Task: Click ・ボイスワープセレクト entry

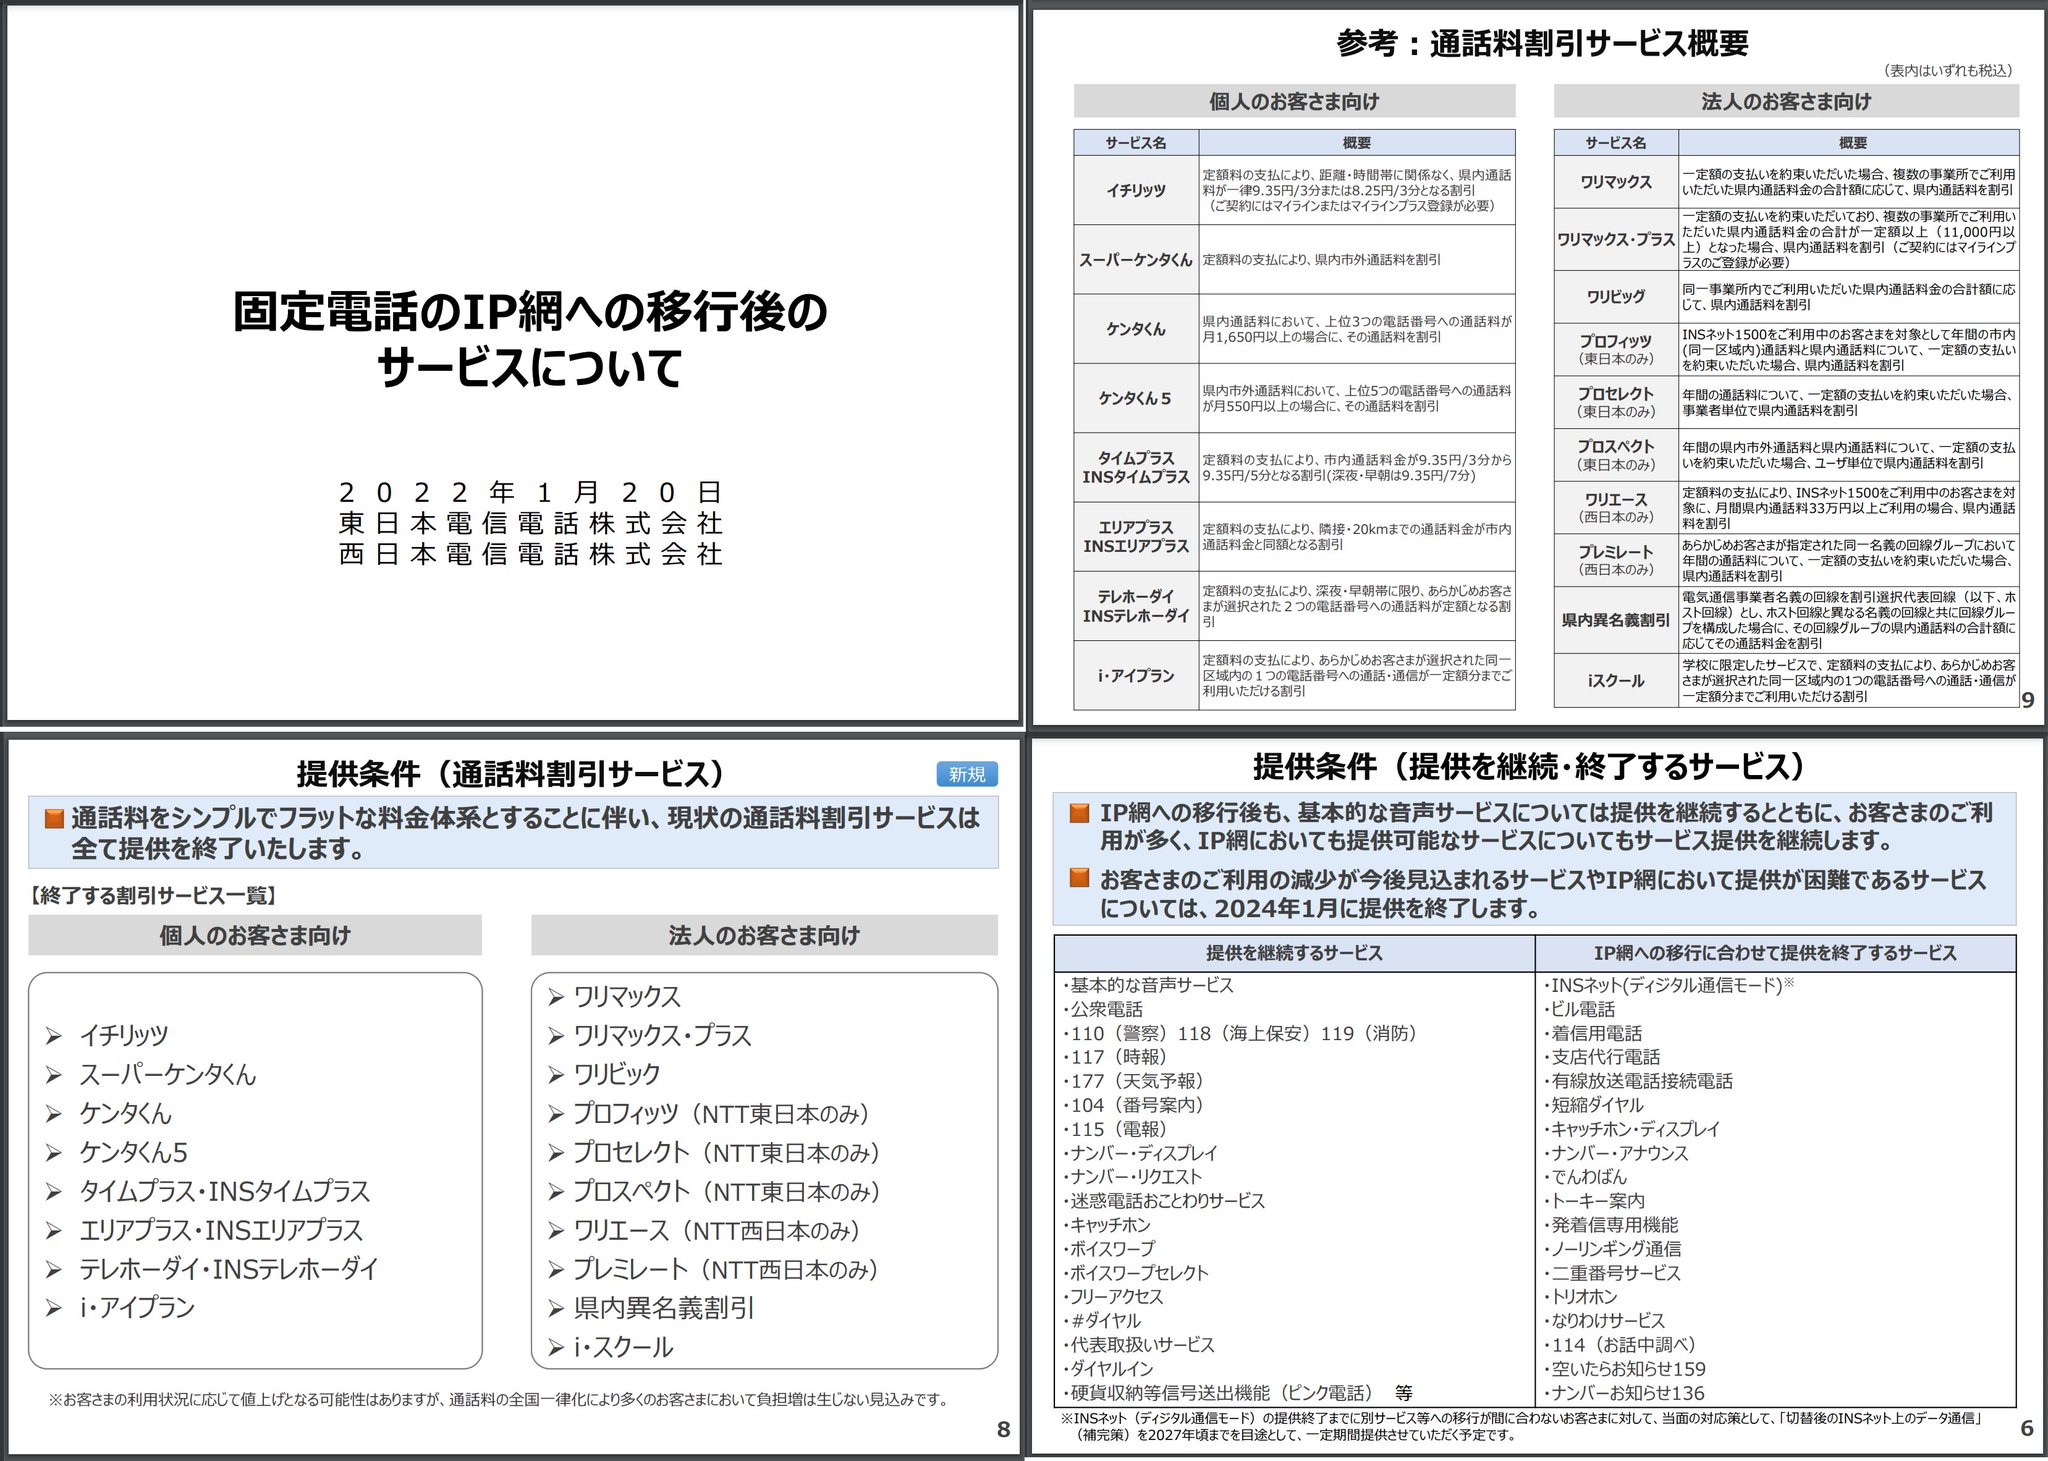Action: click(x=1135, y=1272)
